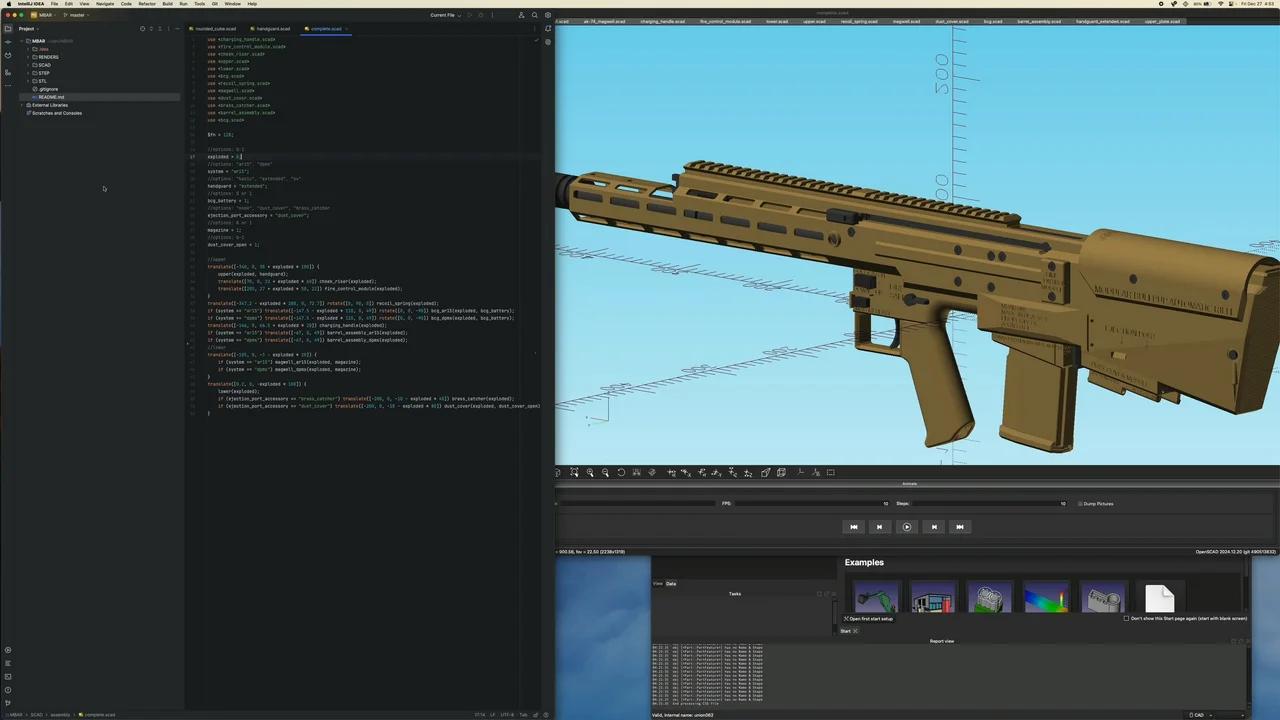
Task: Select README.md in project tree
Action: tap(51, 97)
